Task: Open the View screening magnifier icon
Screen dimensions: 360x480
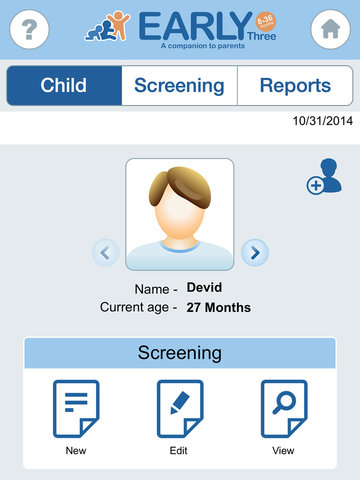Action: 284,409
